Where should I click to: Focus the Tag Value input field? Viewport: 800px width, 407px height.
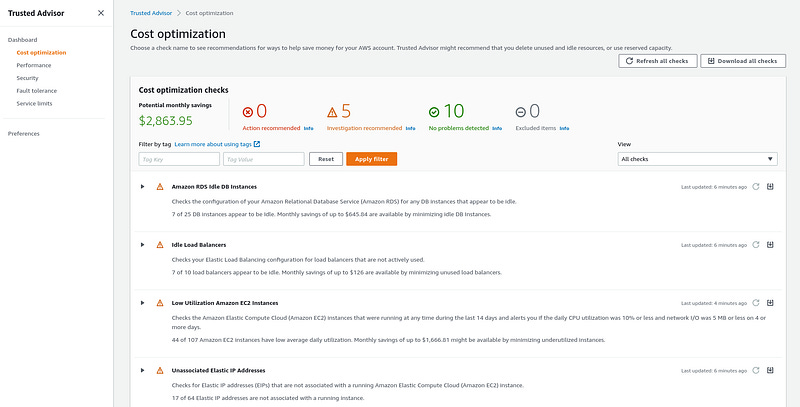coord(264,159)
